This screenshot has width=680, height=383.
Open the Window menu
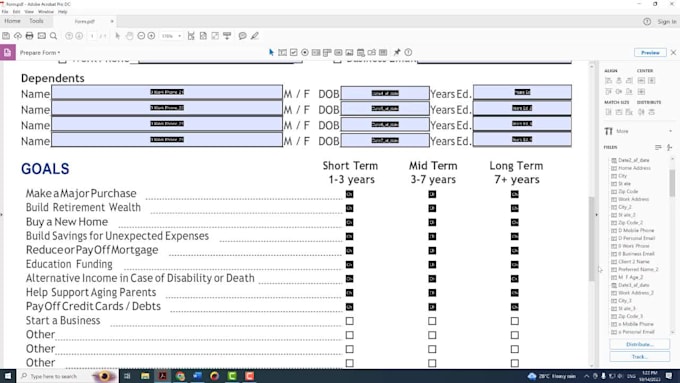(x=46, y=12)
